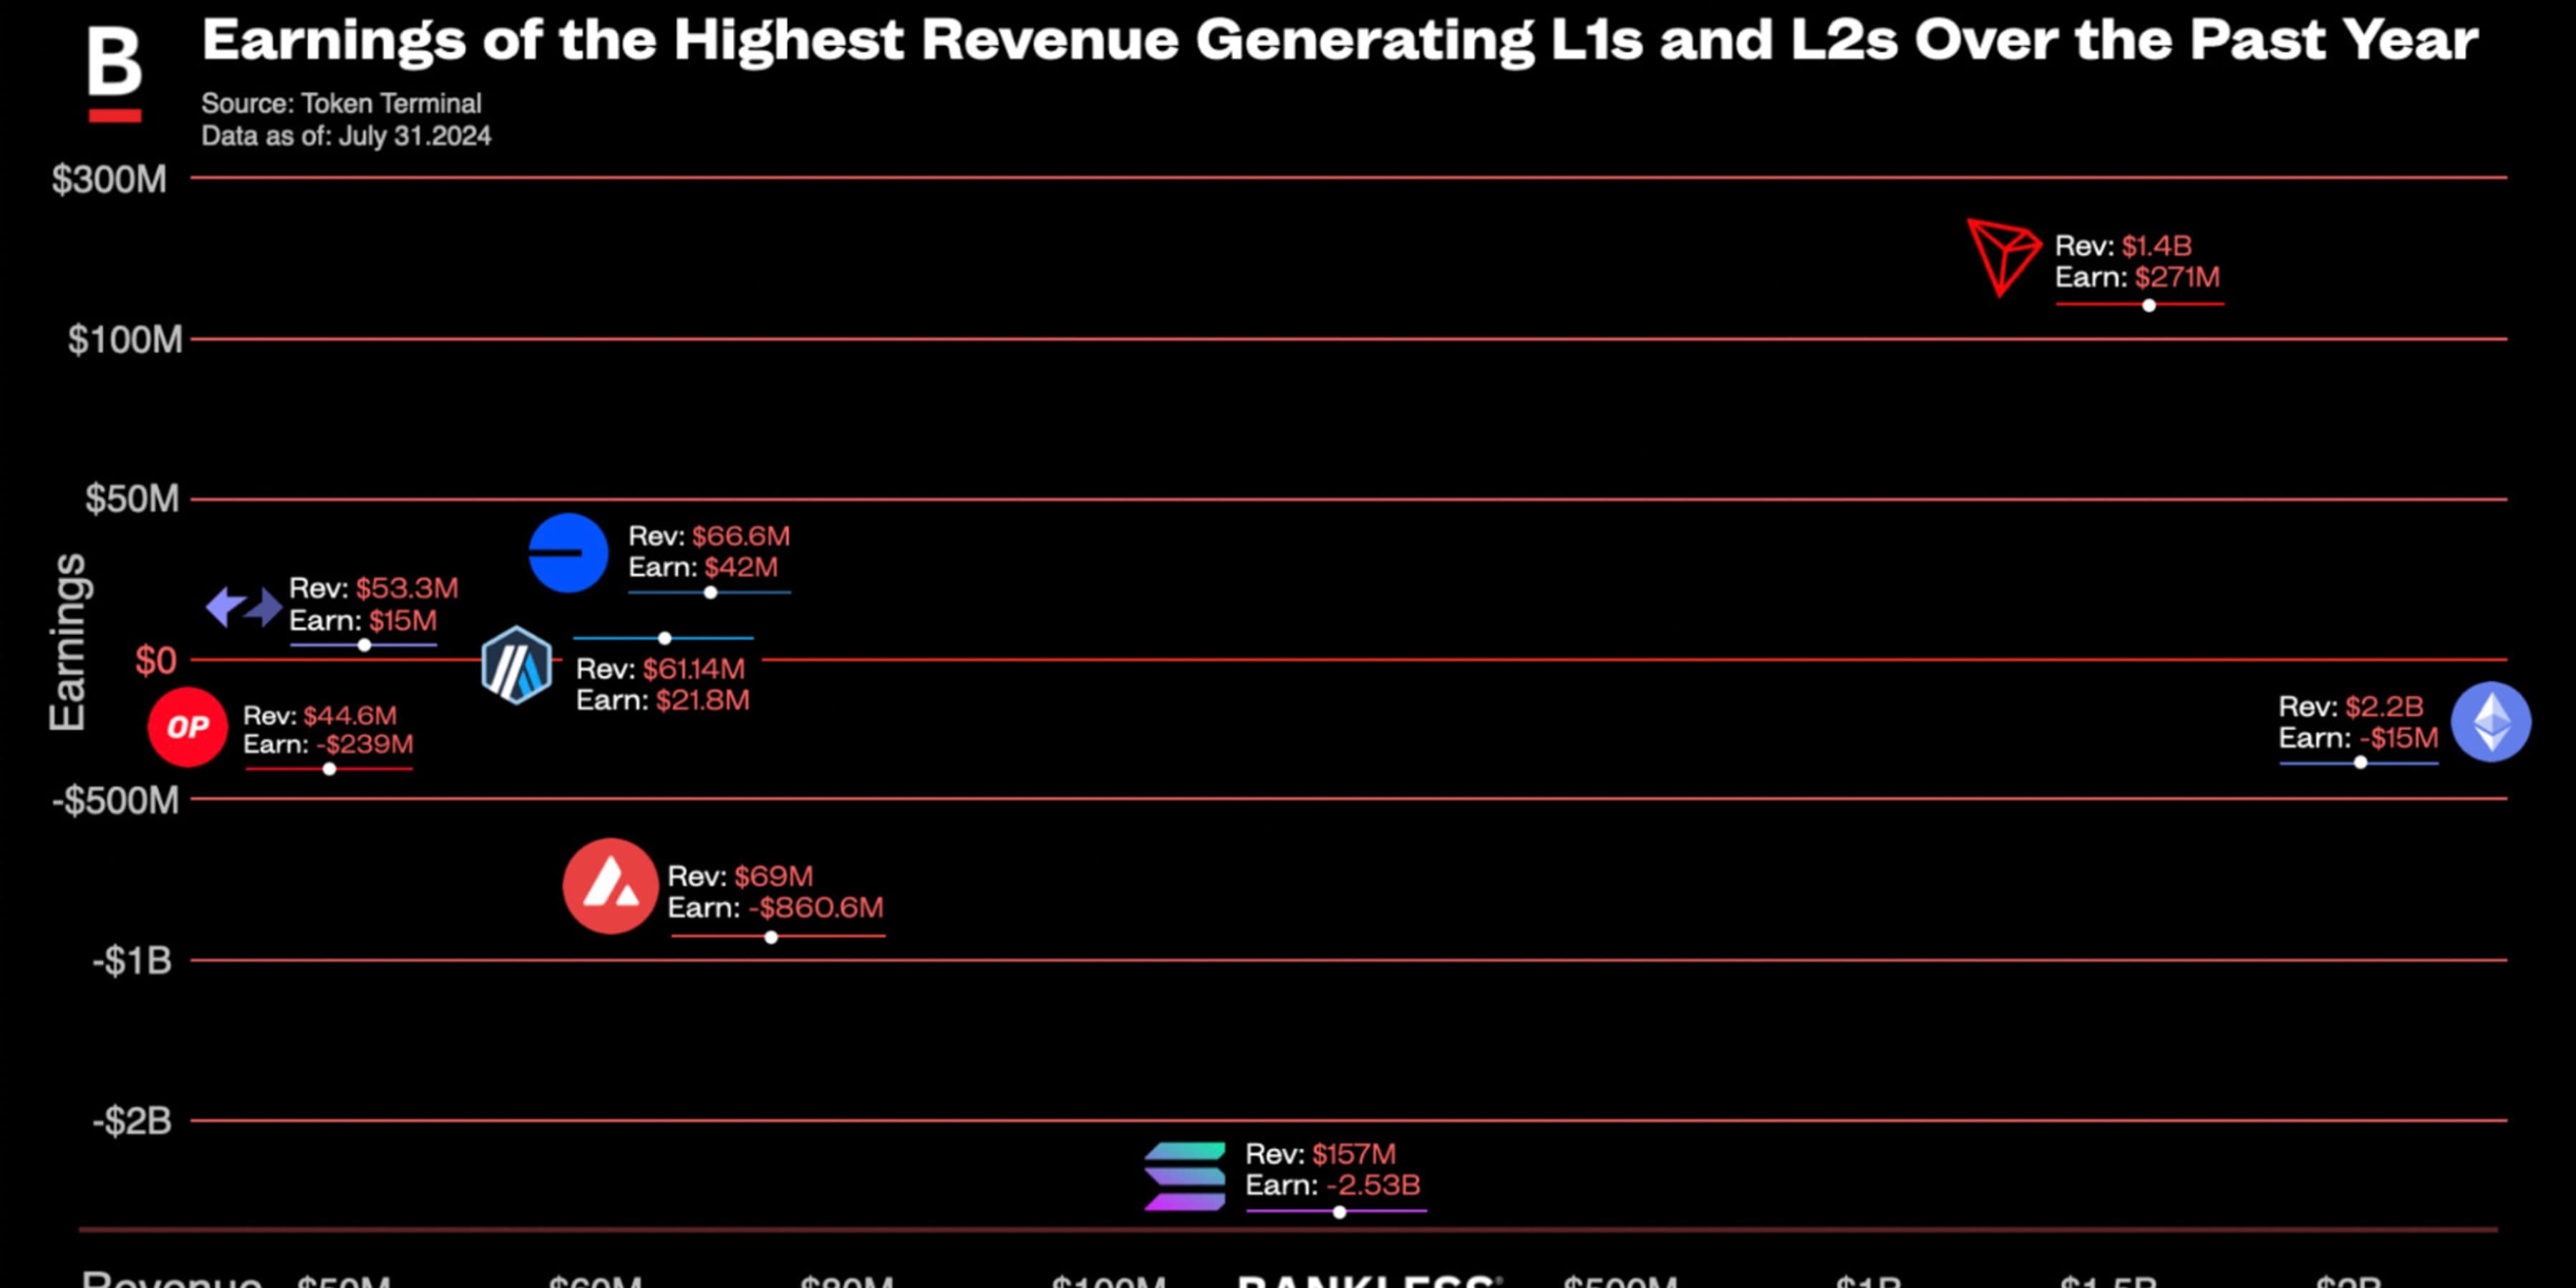Click 'Rev: $53.3M' label
The image size is (2576, 1288).
pyautogui.click(x=374, y=588)
